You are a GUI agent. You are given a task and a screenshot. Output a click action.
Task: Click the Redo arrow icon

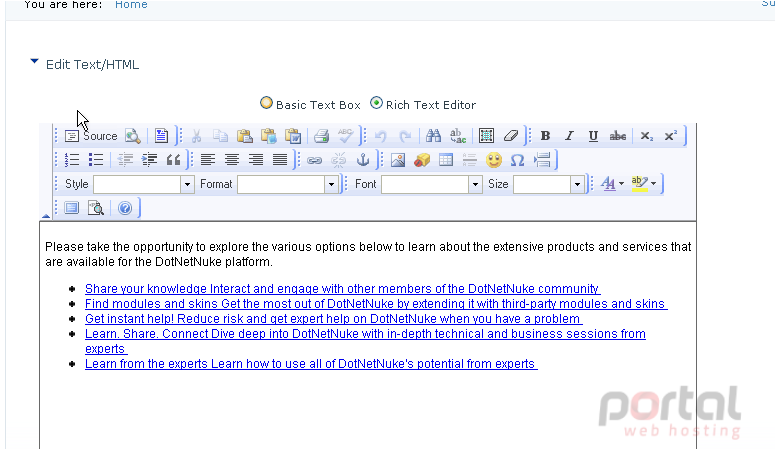(405, 136)
